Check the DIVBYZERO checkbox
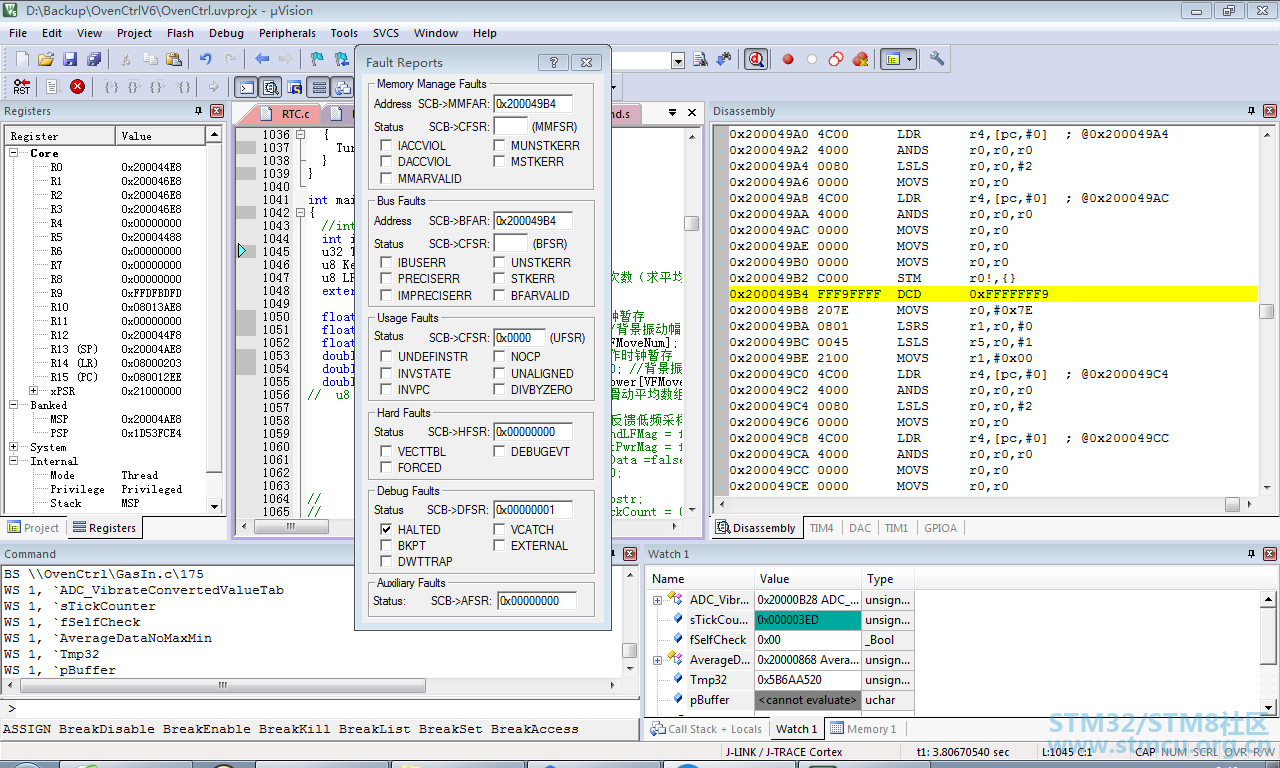The width and height of the screenshot is (1280, 768). pyautogui.click(x=500, y=389)
